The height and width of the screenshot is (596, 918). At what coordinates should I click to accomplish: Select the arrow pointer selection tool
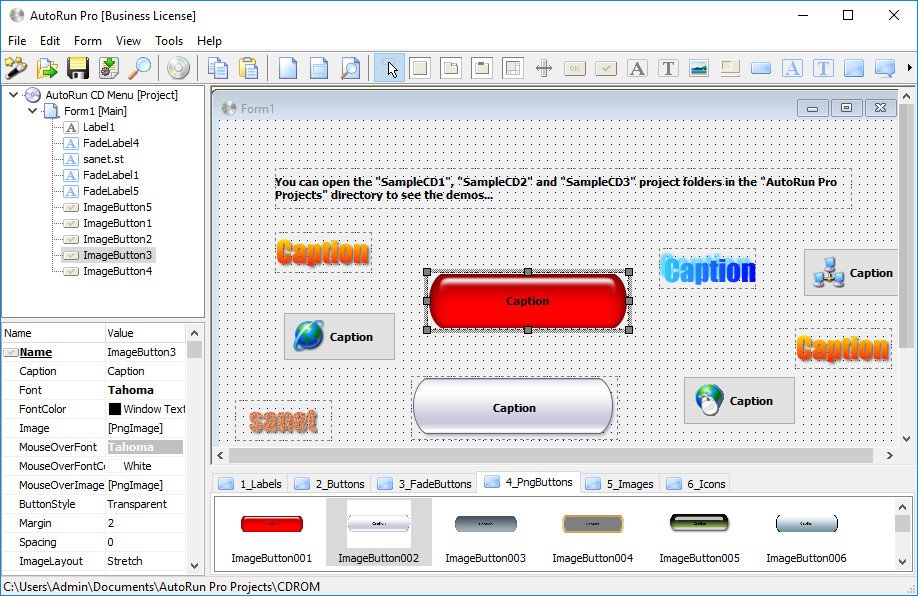tap(389, 68)
